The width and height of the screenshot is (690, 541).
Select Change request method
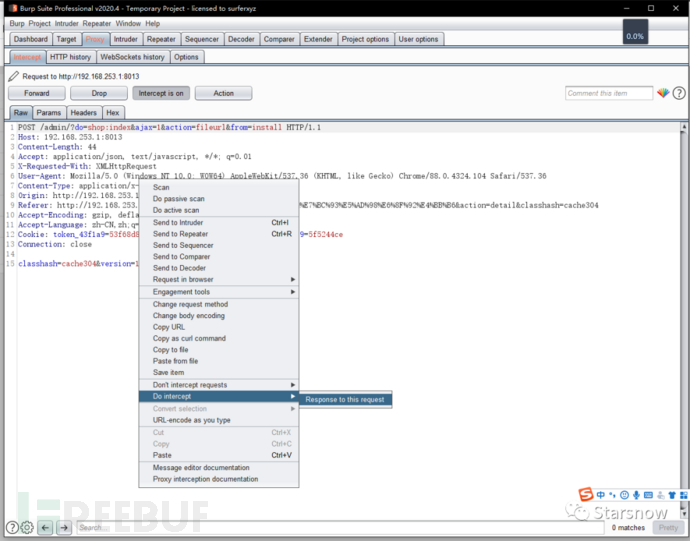219,304
